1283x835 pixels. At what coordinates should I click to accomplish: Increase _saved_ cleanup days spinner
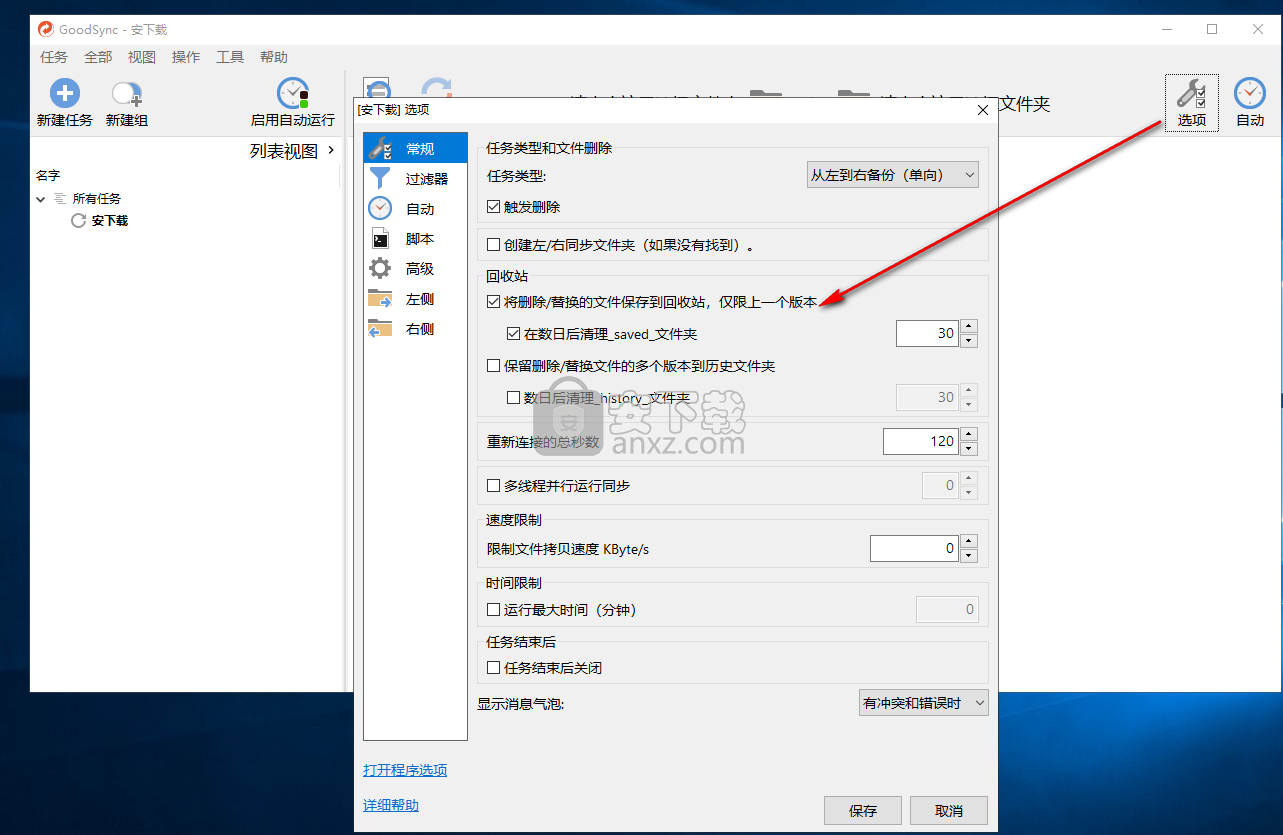click(x=968, y=327)
